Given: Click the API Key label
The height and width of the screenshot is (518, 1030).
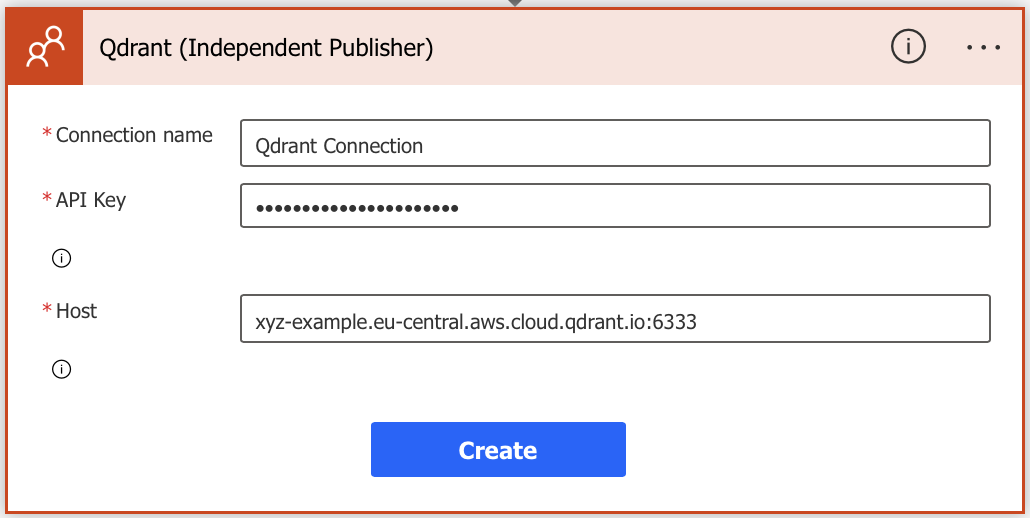Looking at the screenshot, I should tap(91, 200).
